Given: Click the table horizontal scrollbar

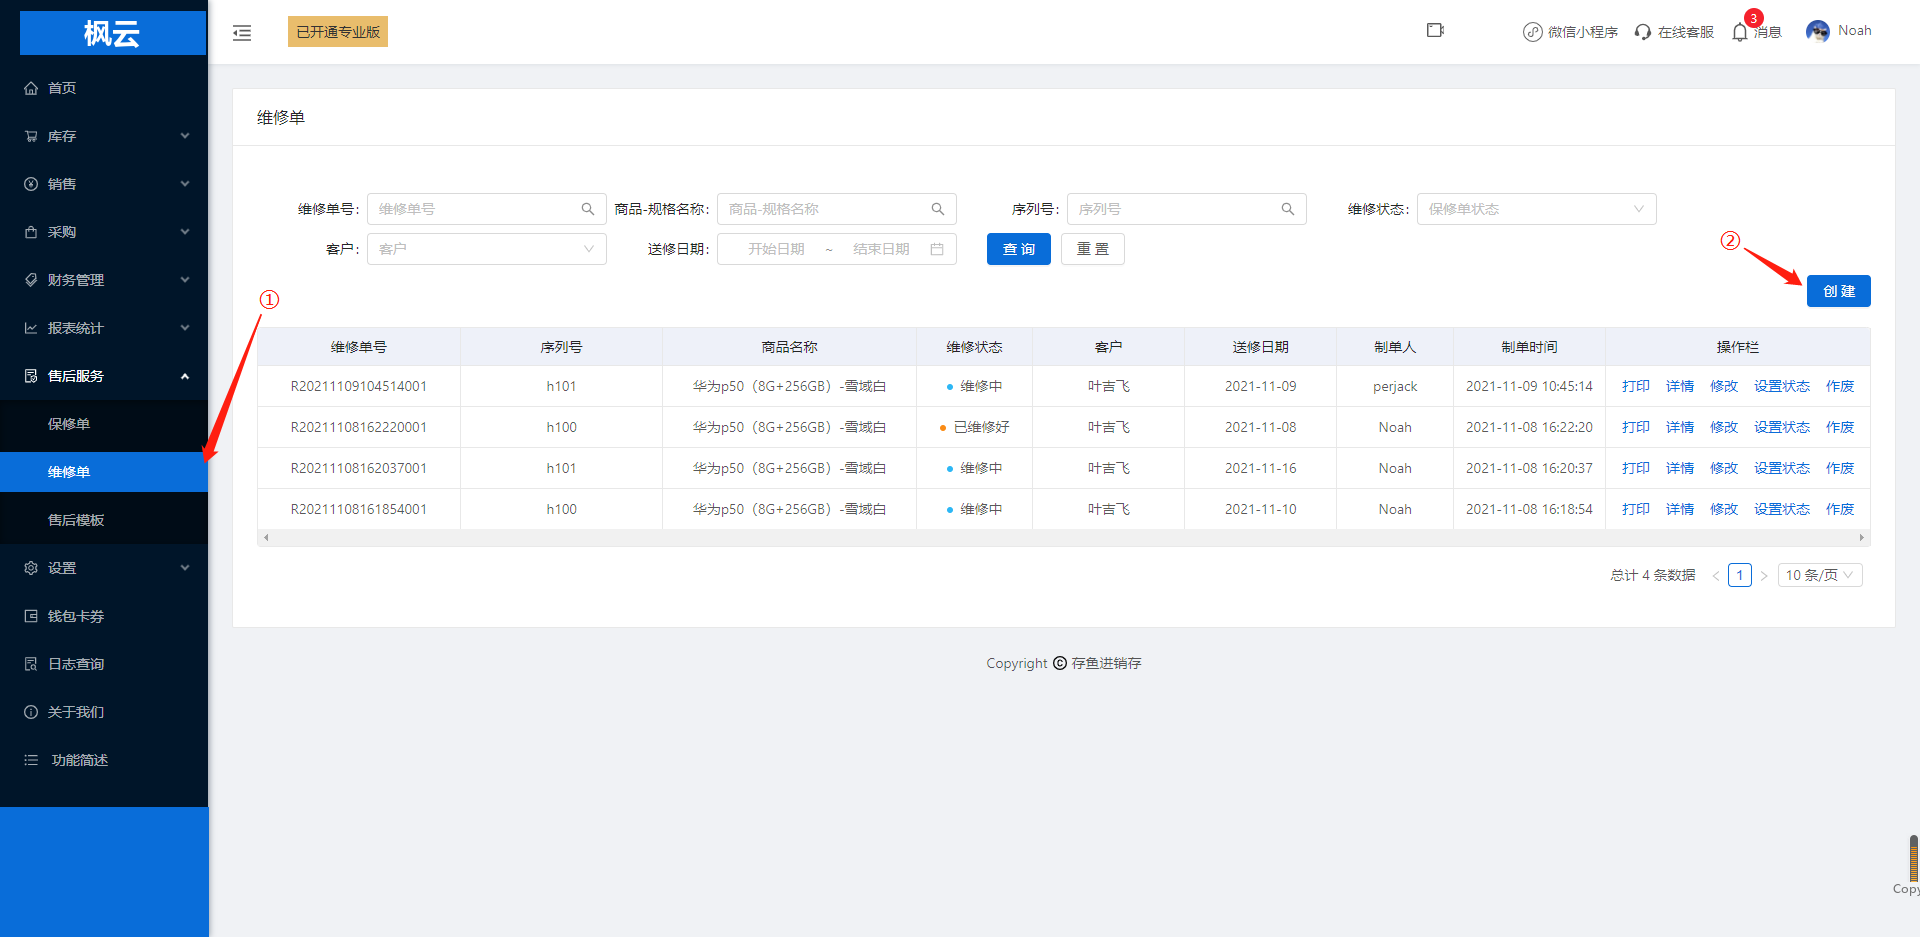Looking at the screenshot, I should [x=1063, y=538].
